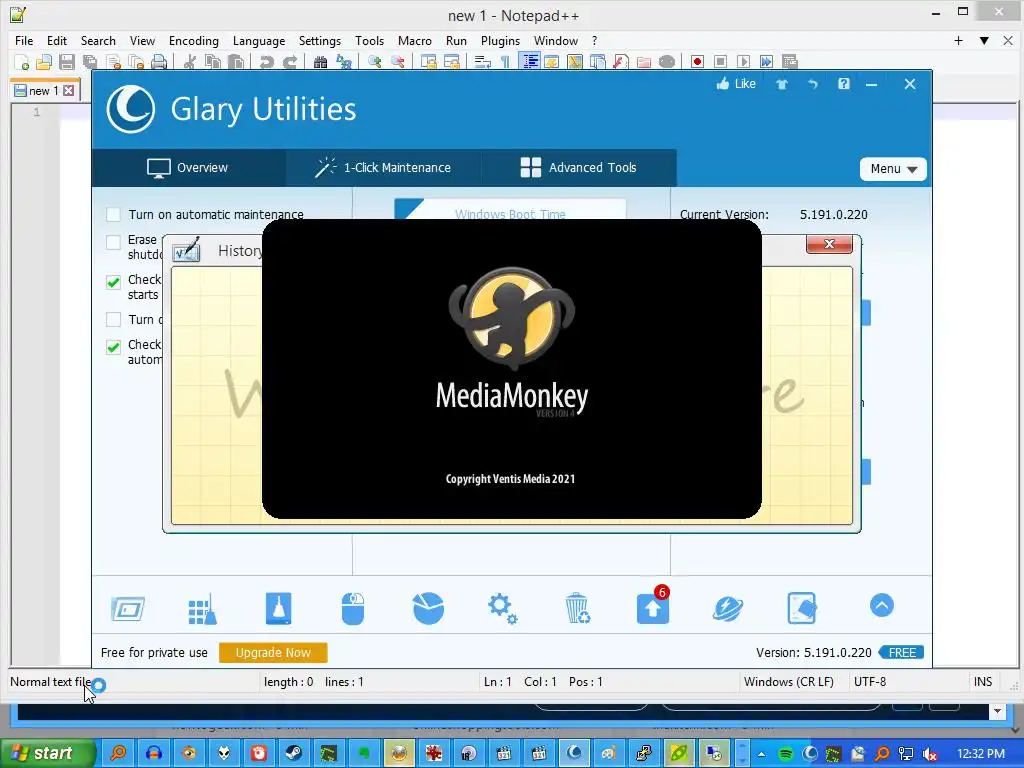Click Notepad++ New file toolbar icon
The width and height of the screenshot is (1024, 768).
[x=22, y=62]
